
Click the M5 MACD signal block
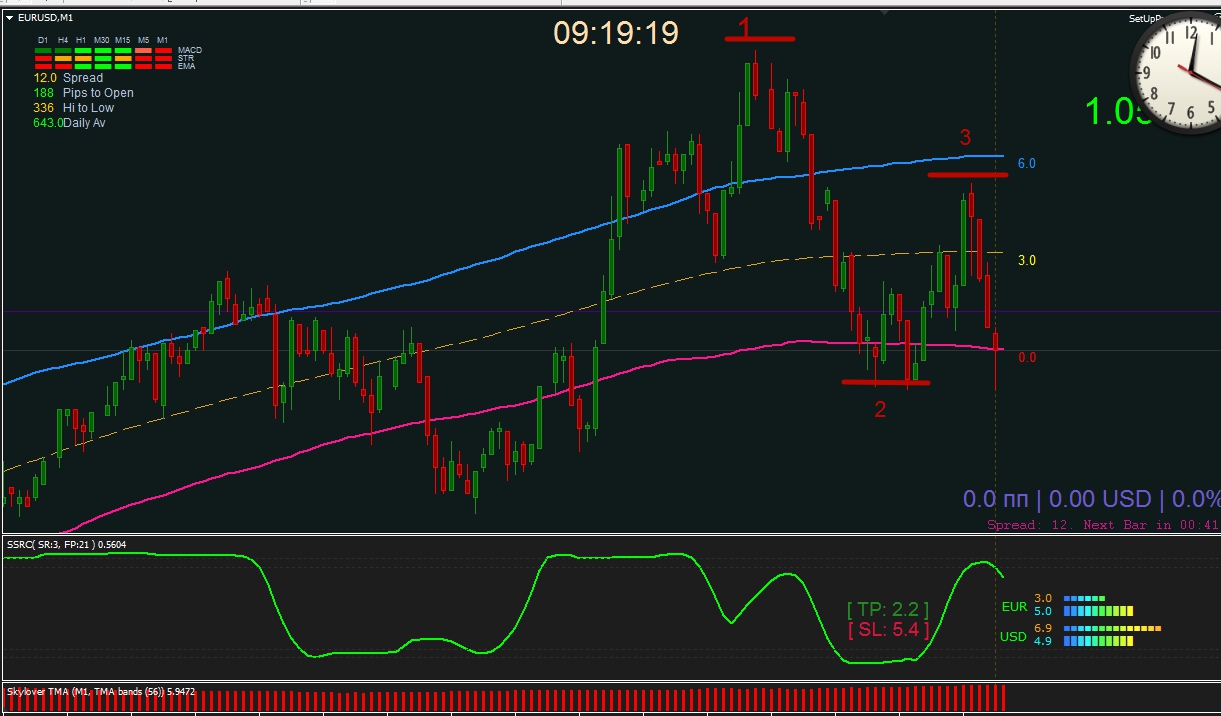pyautogui.click(x=143, y=50)
